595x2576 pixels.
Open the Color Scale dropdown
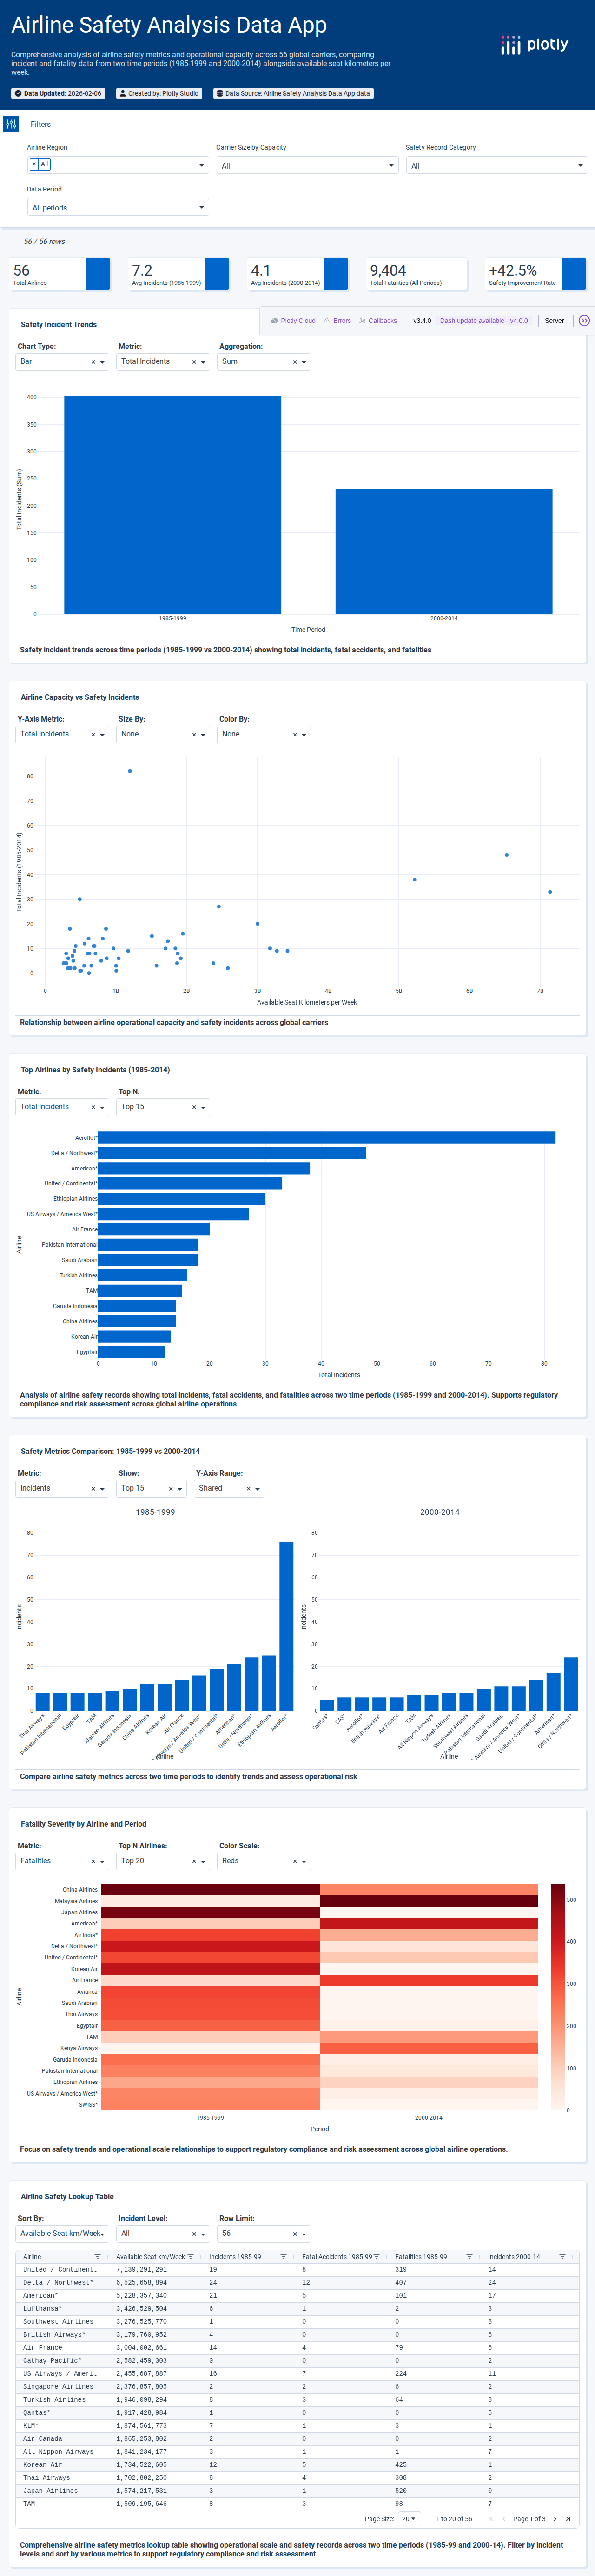264,1862
